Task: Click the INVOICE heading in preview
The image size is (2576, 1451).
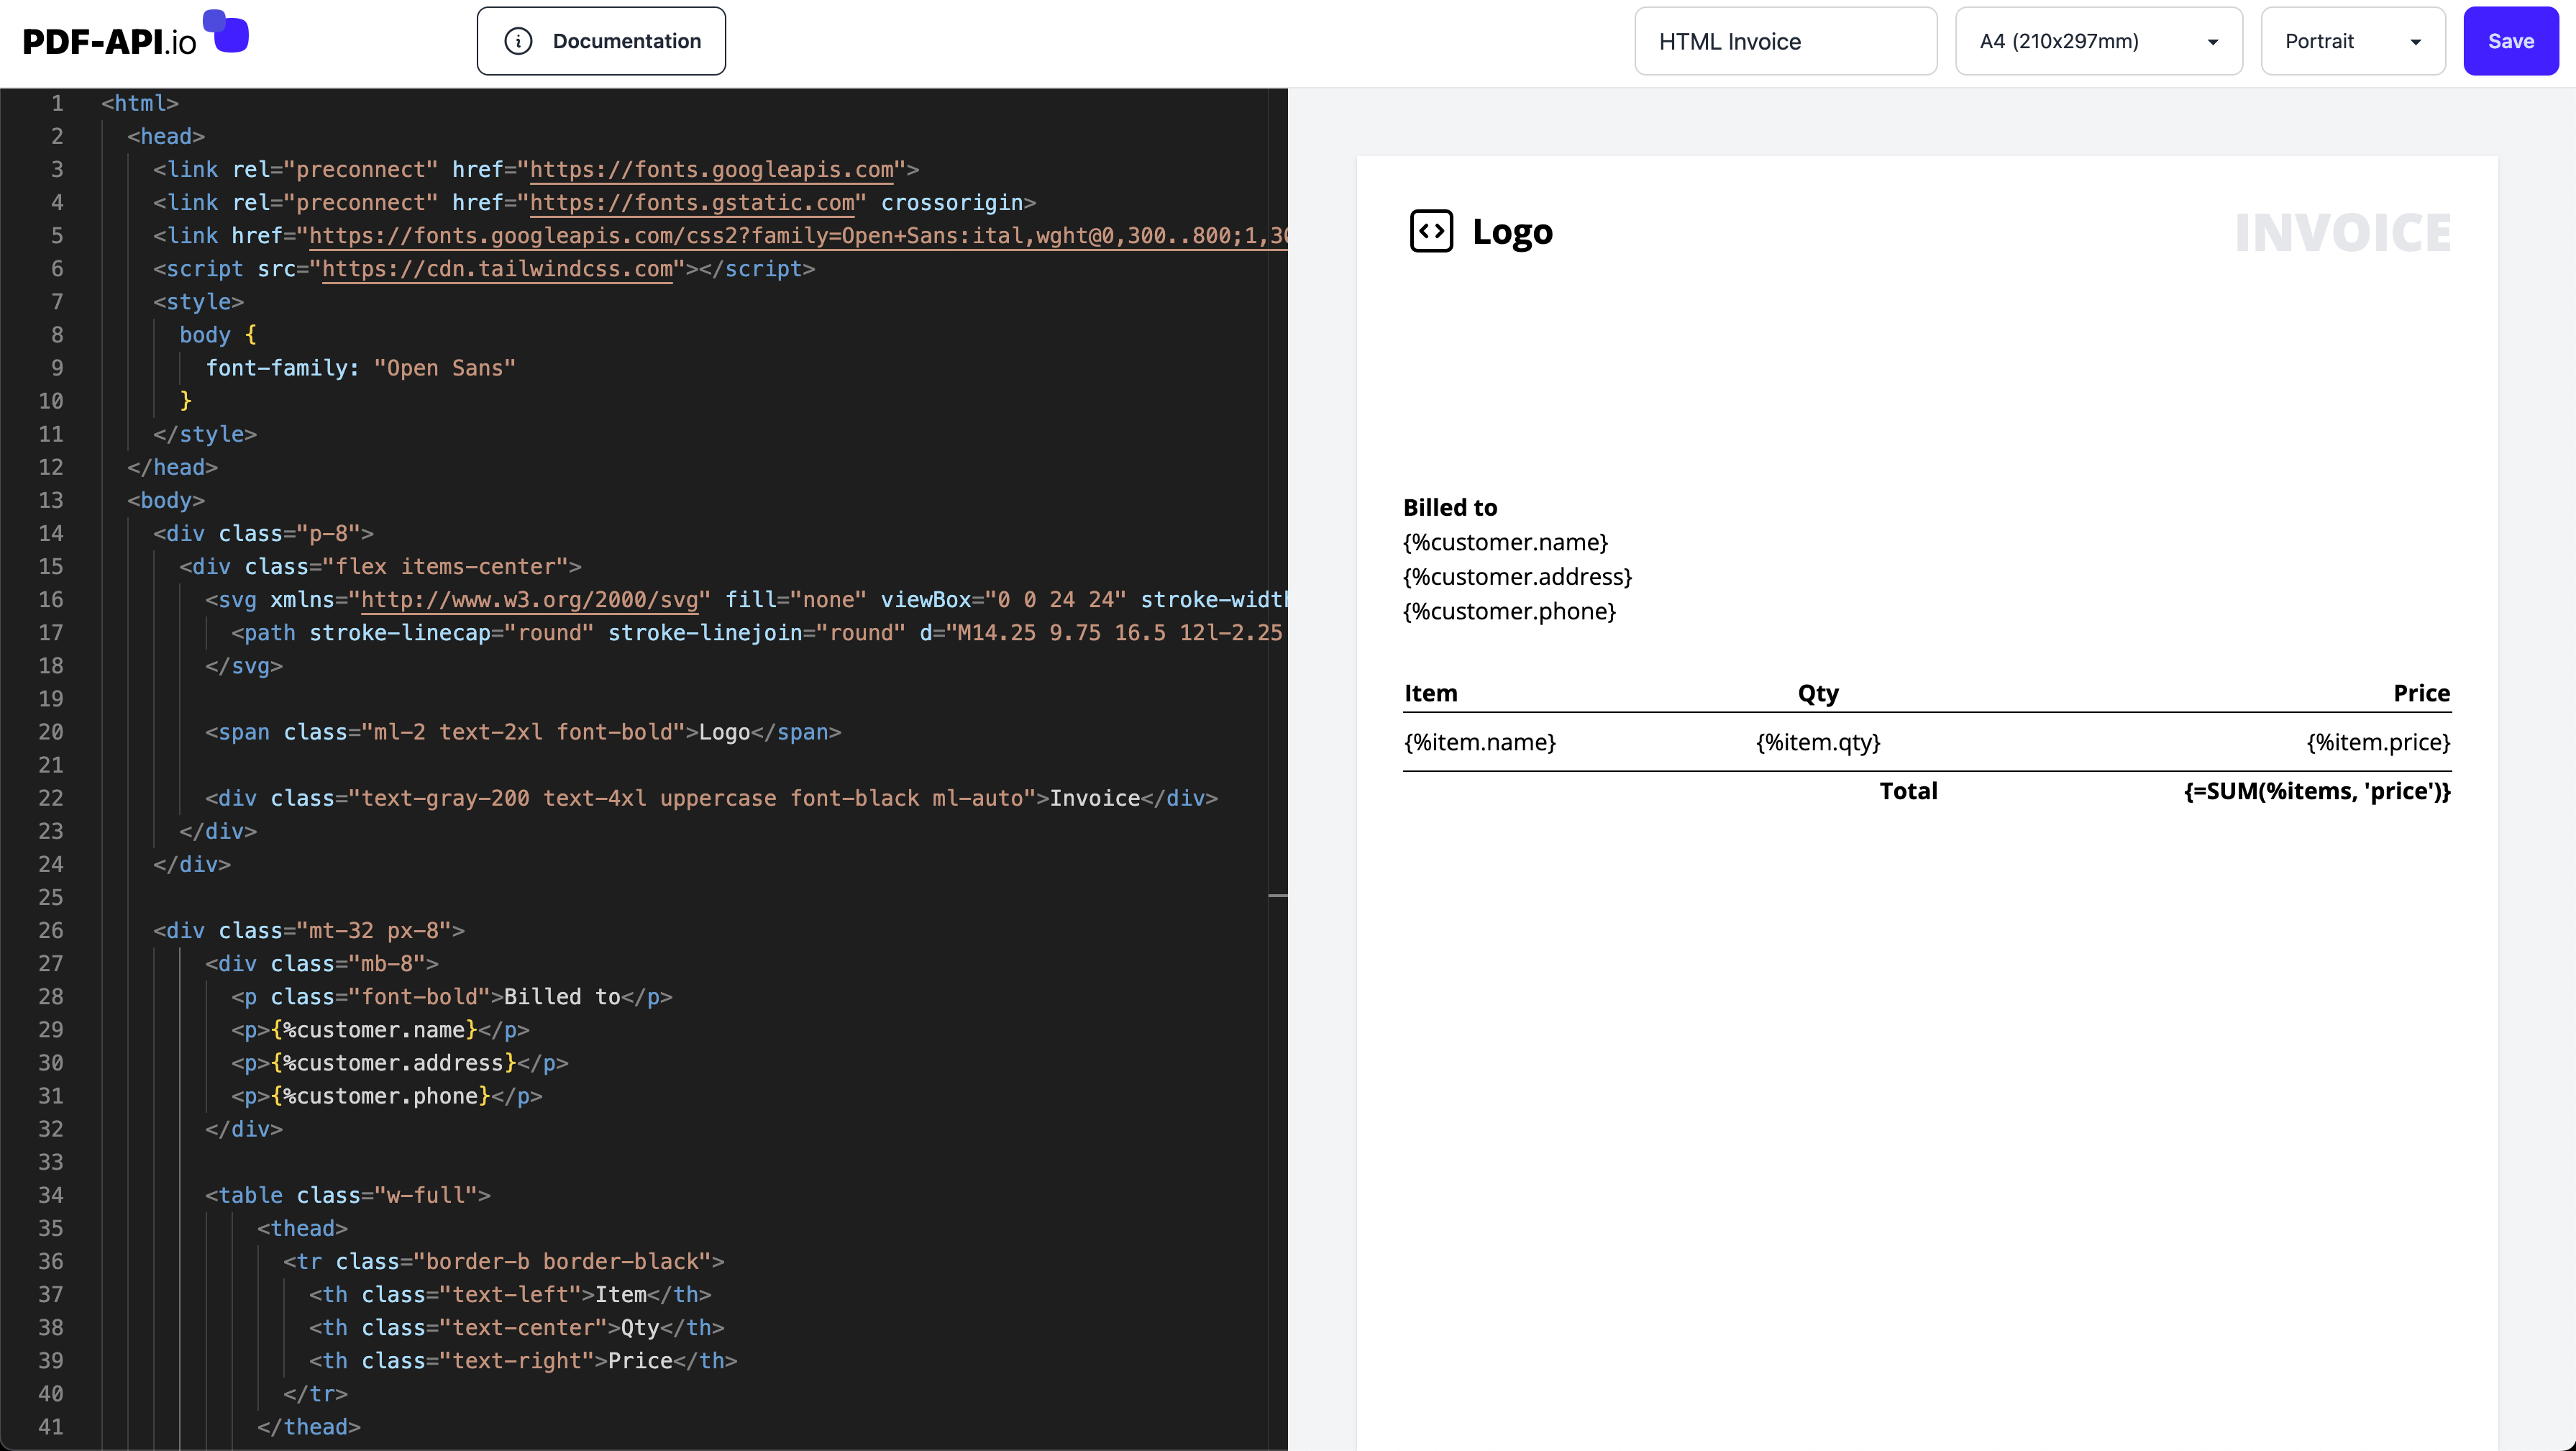Action: [x=2343, y=233]
